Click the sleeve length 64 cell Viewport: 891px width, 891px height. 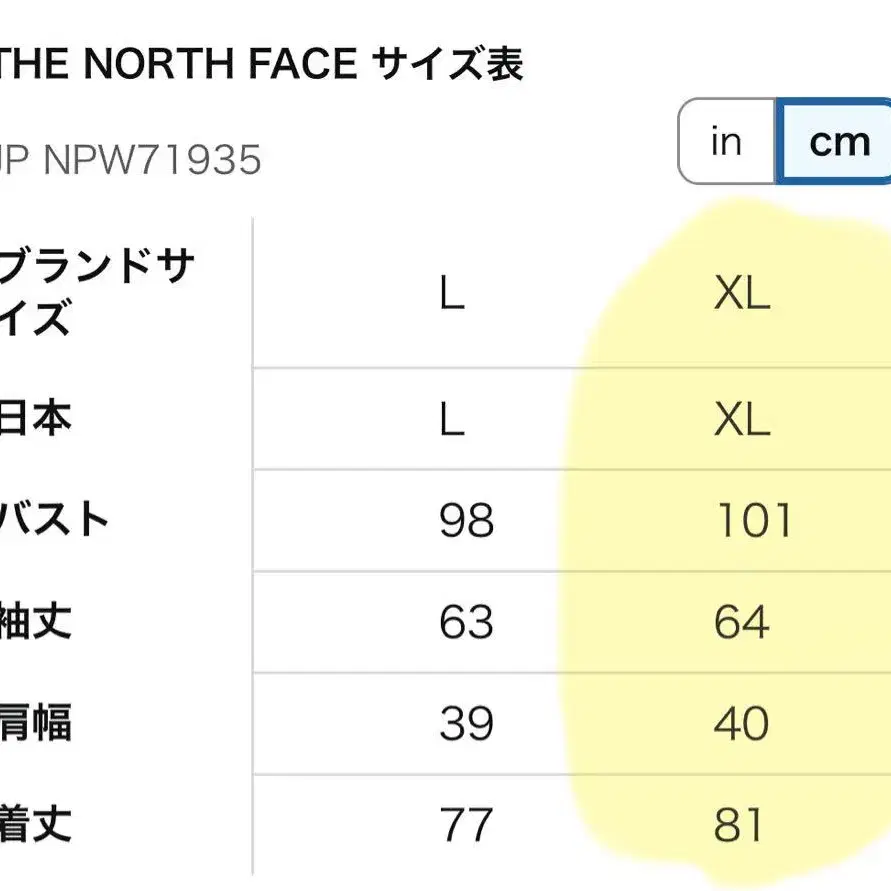tap(742, 623)
